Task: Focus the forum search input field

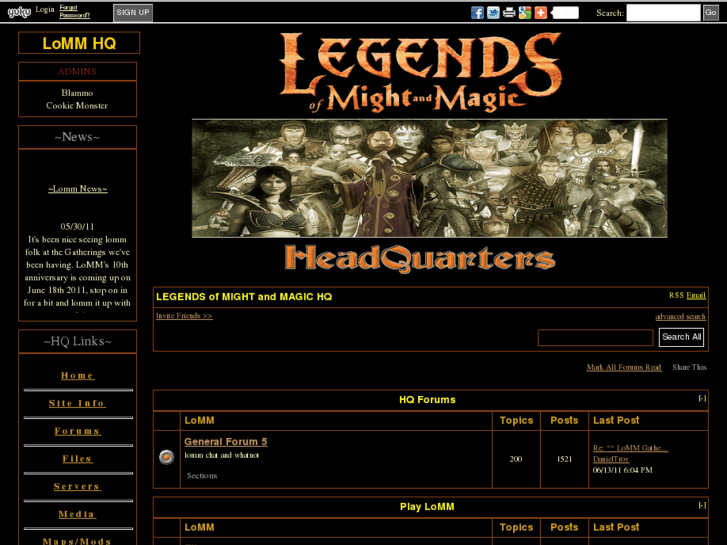Action: tap(595, 337)
